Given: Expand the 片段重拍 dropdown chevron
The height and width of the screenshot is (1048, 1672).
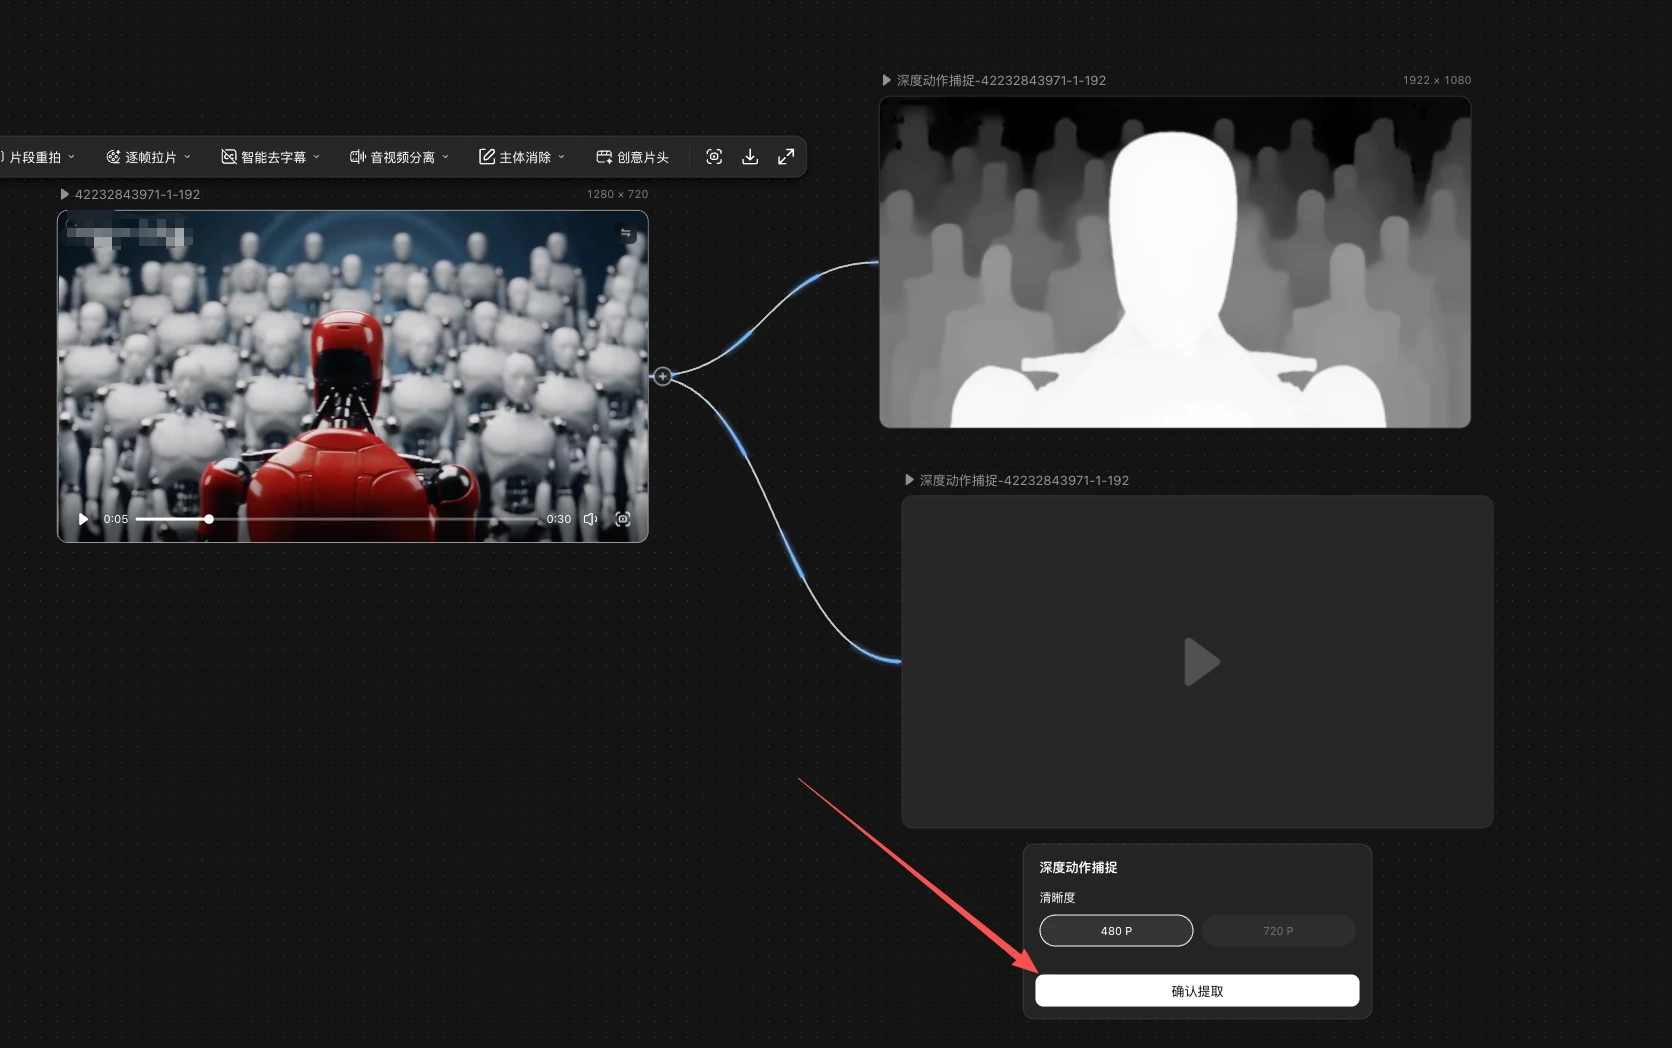Looking at the screenshot, I should [71, 157].
